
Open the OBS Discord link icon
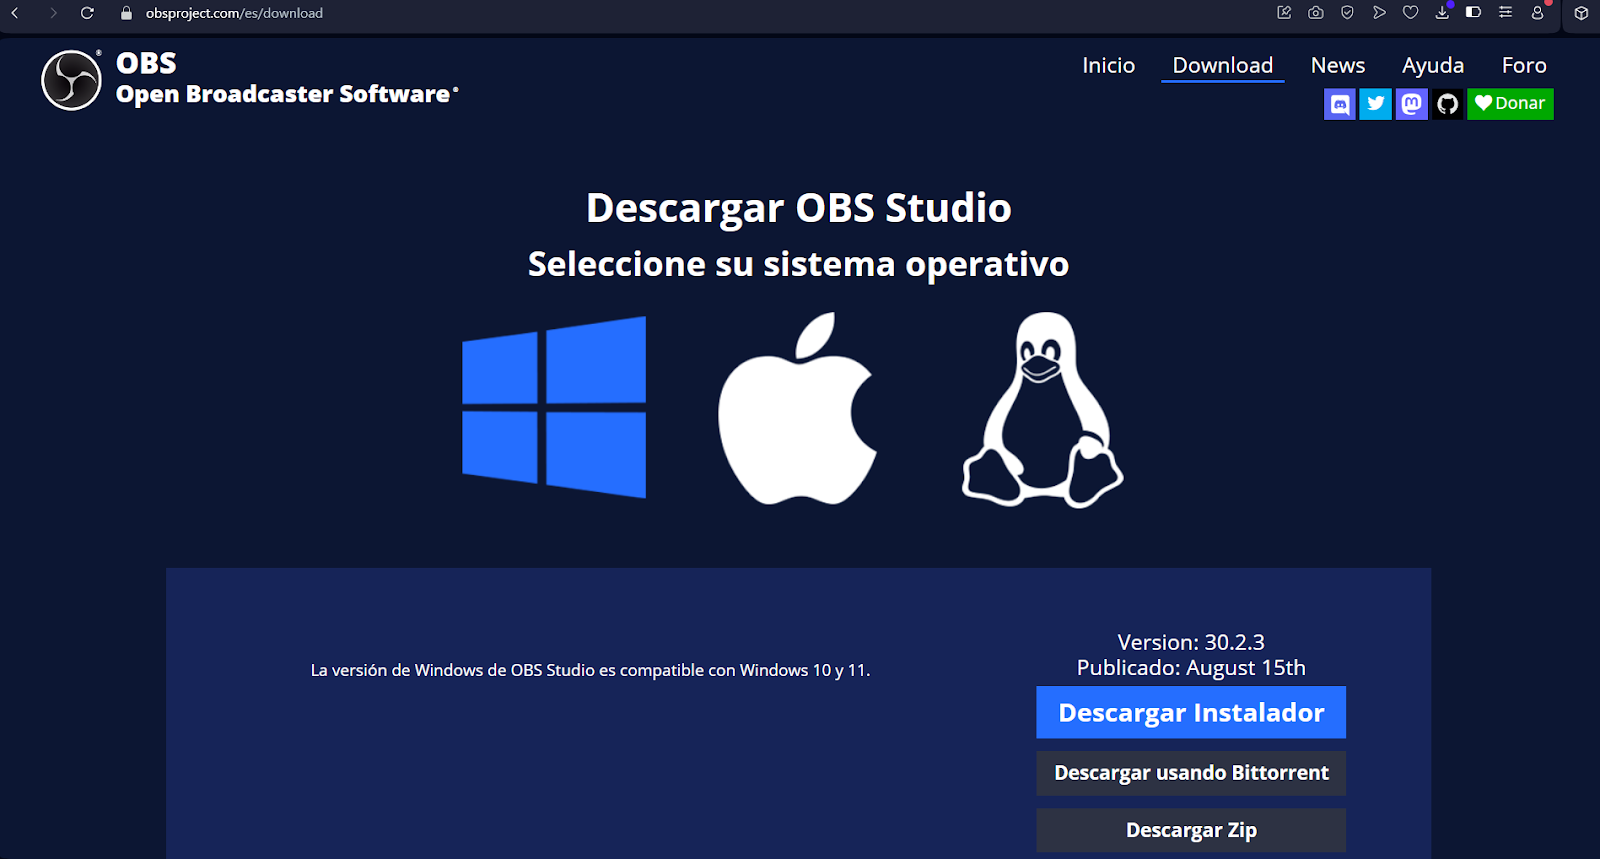click(x=1340, y=104)
